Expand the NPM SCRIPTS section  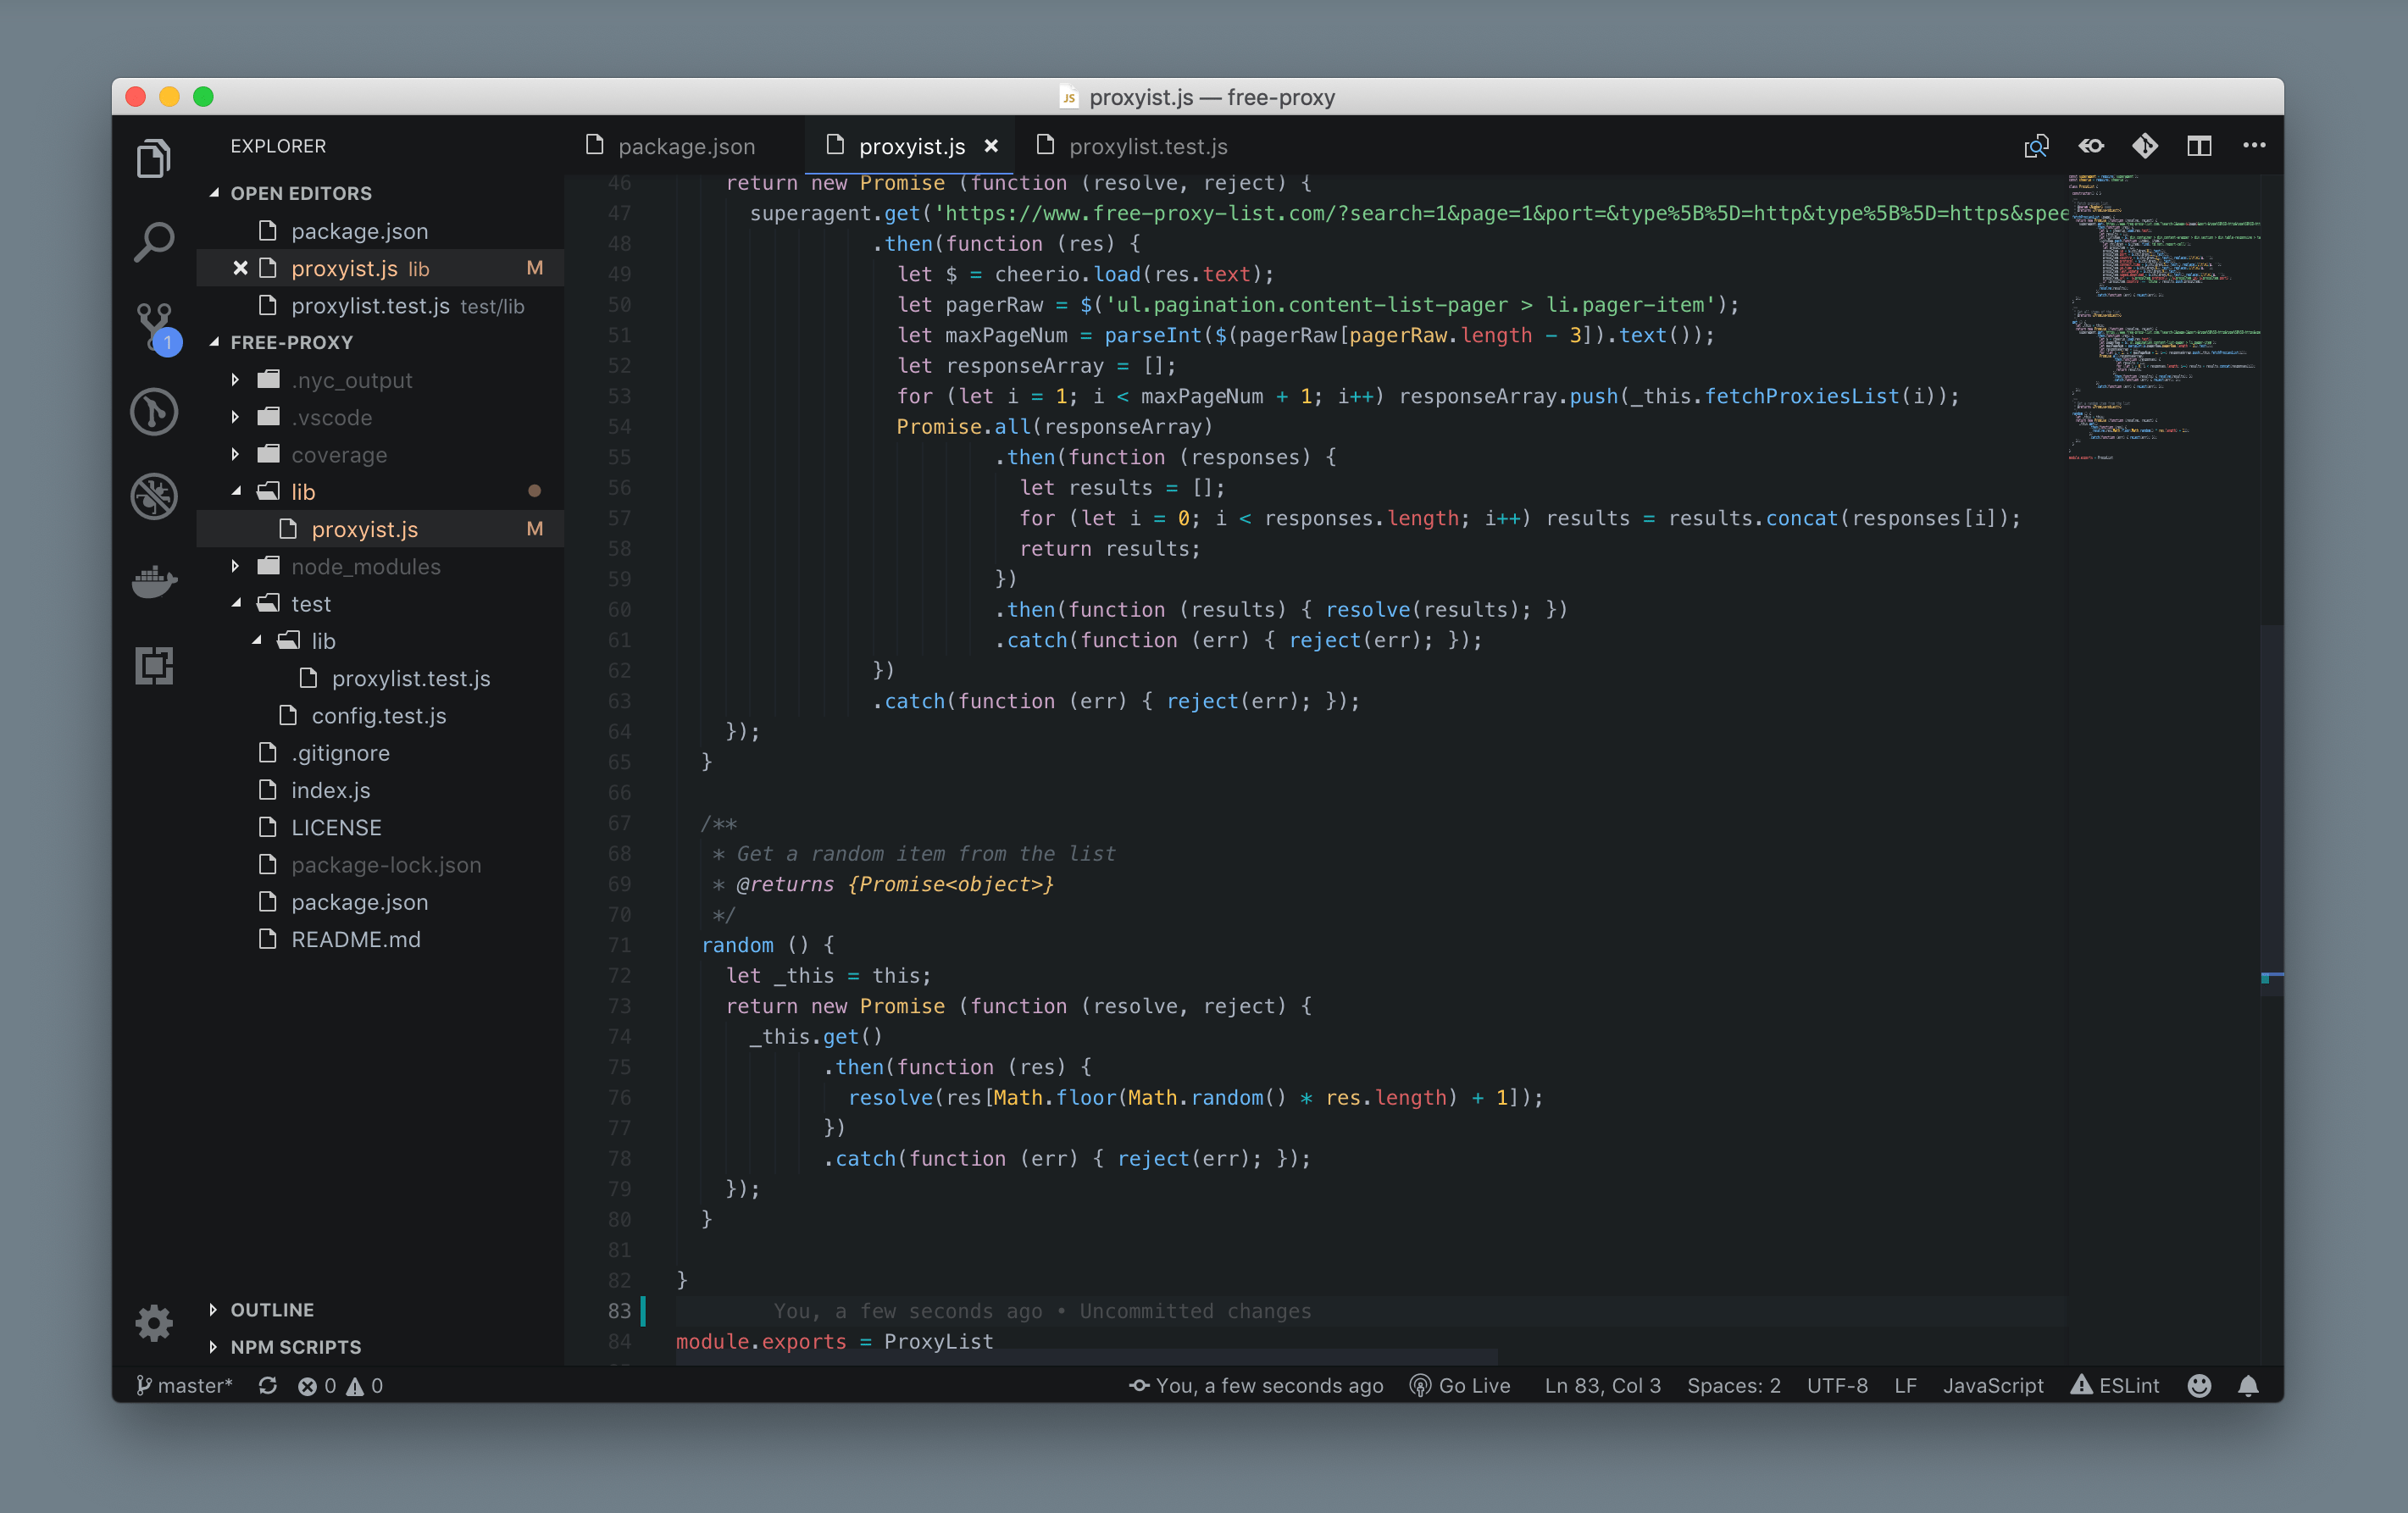(x=294, y=1347)
